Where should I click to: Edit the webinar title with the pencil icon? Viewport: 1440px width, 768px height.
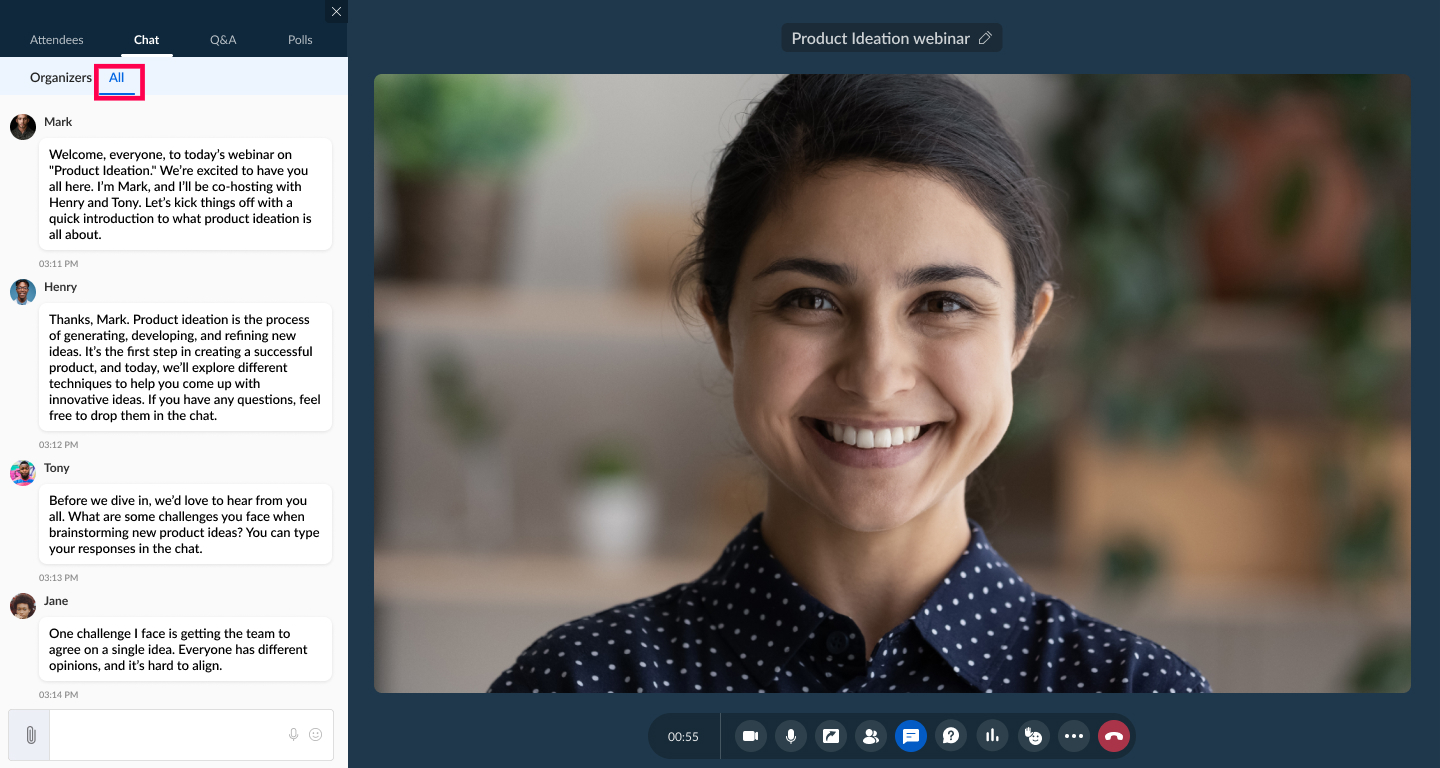pos(985,38)
